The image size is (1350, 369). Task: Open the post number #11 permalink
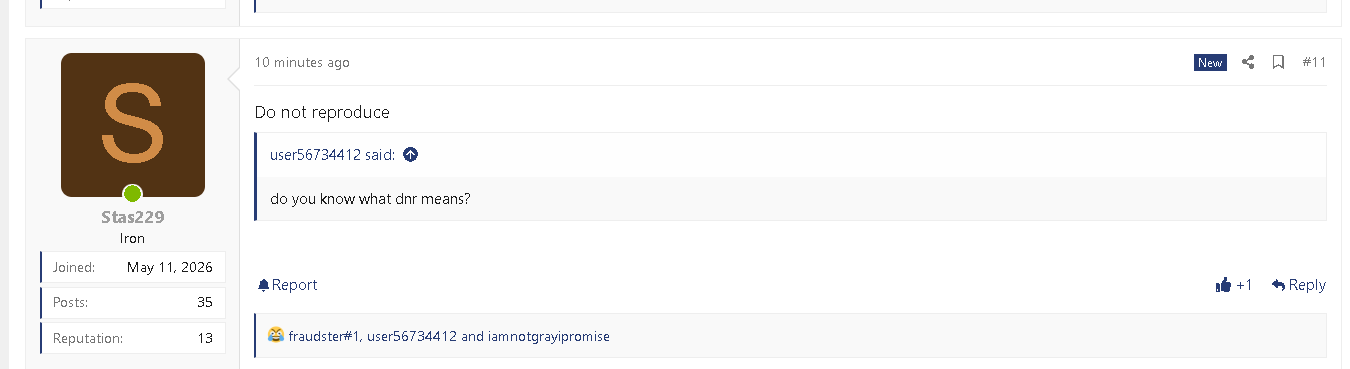click(x=1314, y=62)
